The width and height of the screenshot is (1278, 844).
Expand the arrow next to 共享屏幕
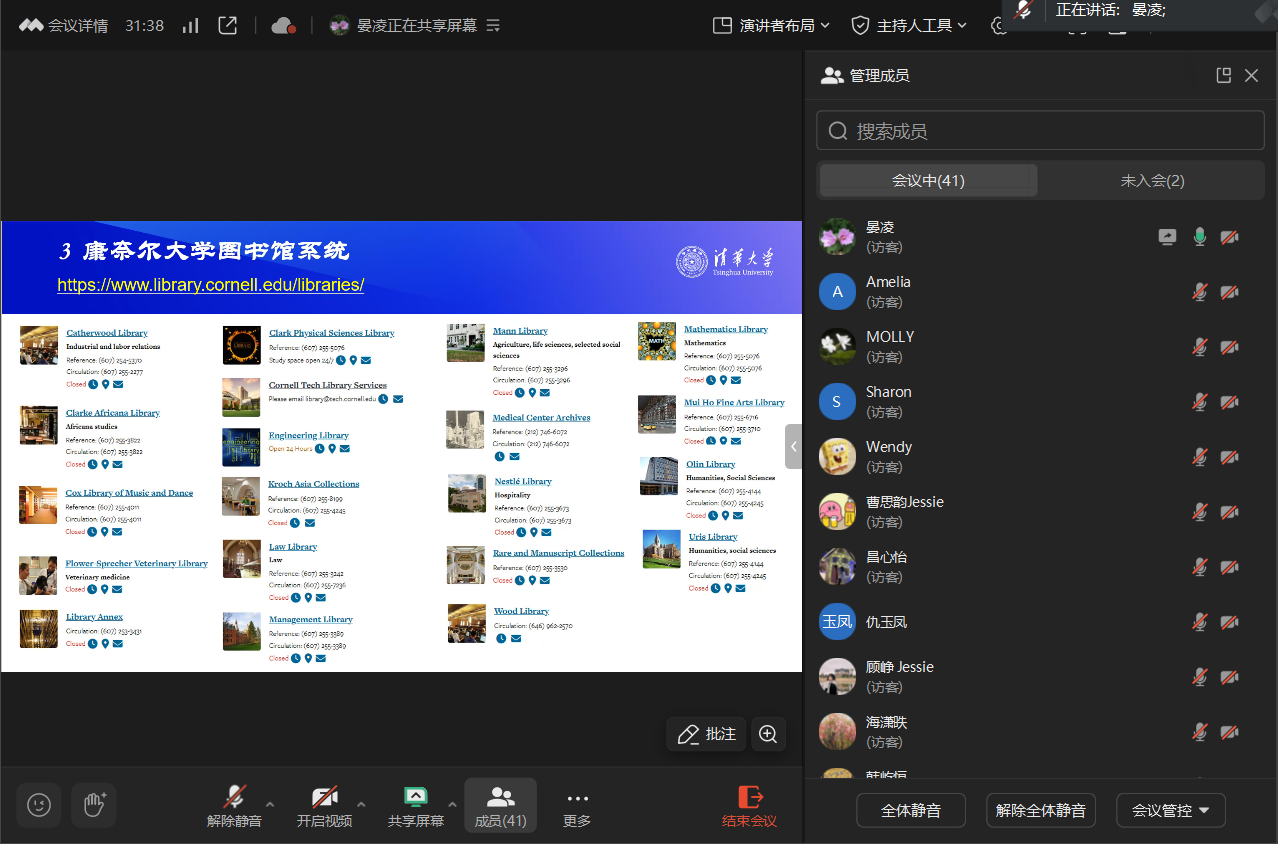(452, 805)
